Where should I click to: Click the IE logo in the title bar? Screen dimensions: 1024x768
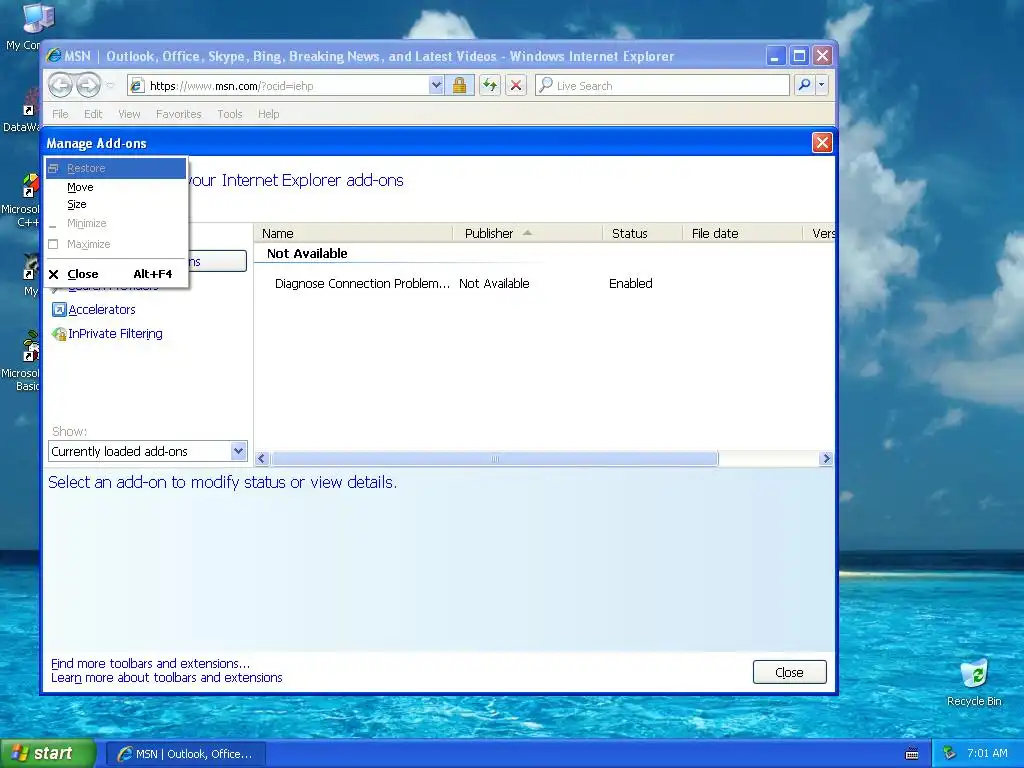(x=54, y=56)
